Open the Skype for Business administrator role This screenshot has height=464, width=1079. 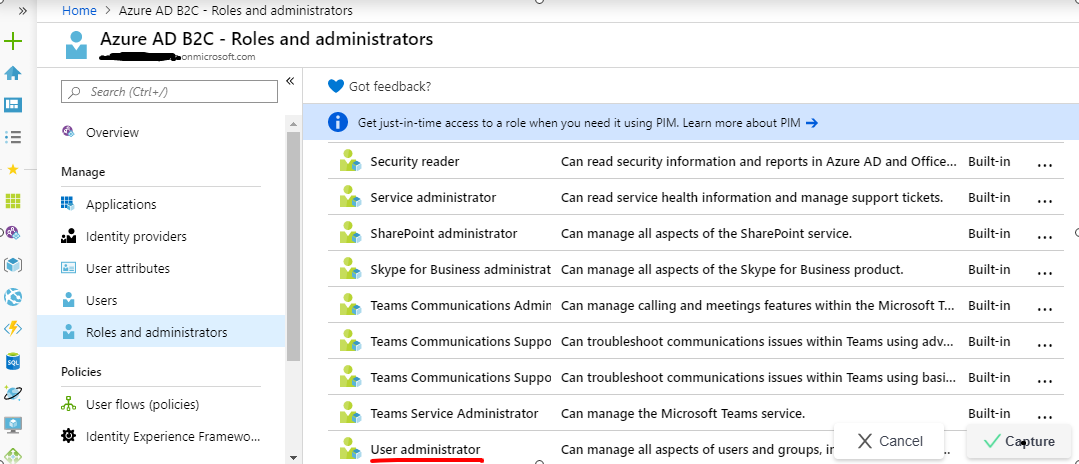click(460, 269)
